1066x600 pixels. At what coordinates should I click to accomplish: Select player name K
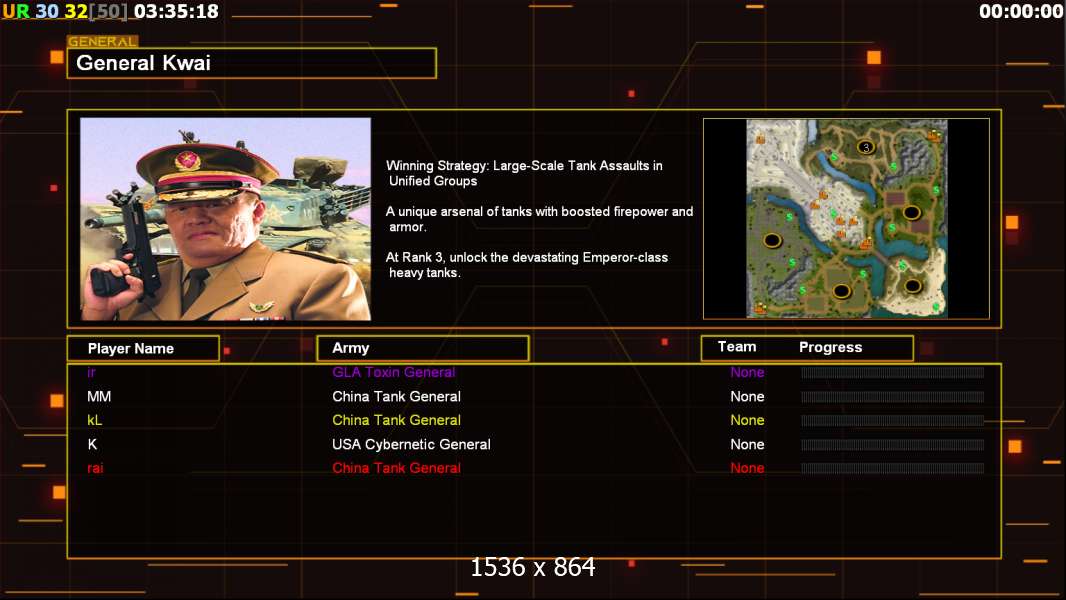(92, 444)
